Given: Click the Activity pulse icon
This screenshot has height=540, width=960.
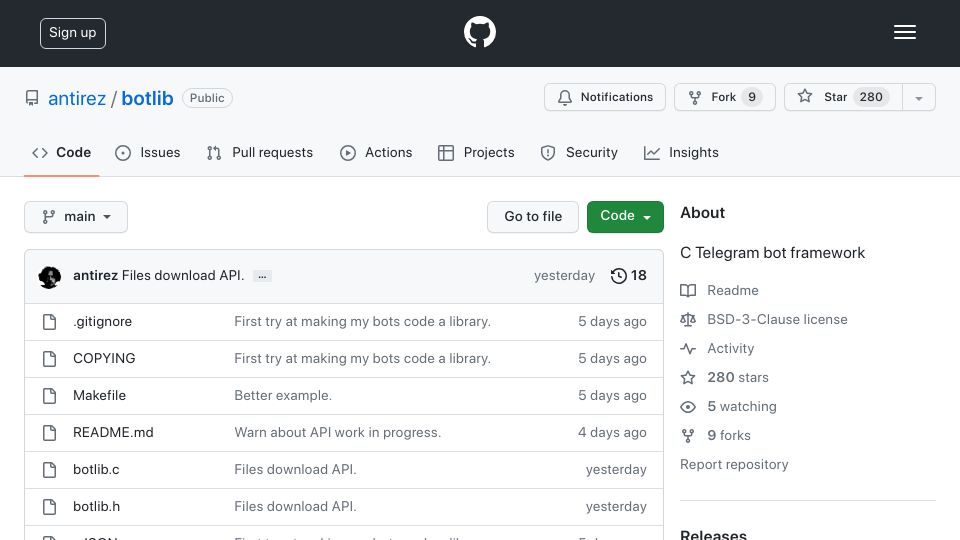Looking at the screenshot, I should pos(688,348).
